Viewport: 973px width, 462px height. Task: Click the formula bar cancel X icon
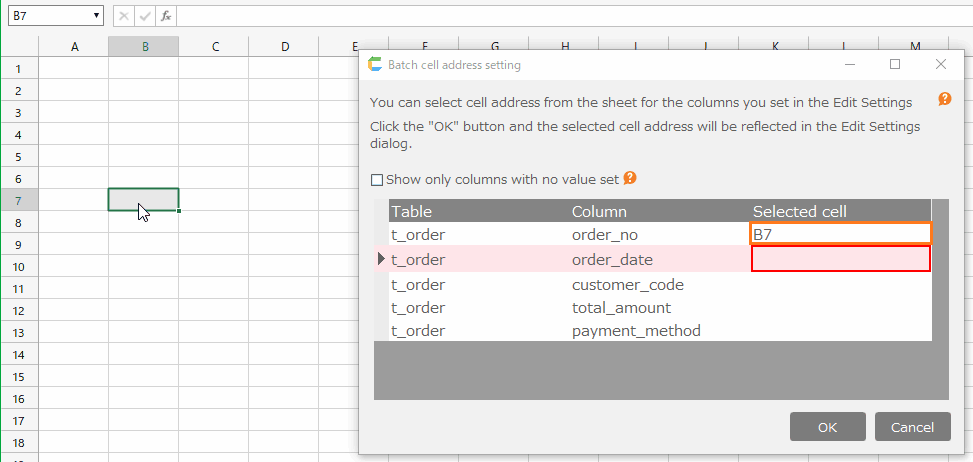(x=122, y=16)
